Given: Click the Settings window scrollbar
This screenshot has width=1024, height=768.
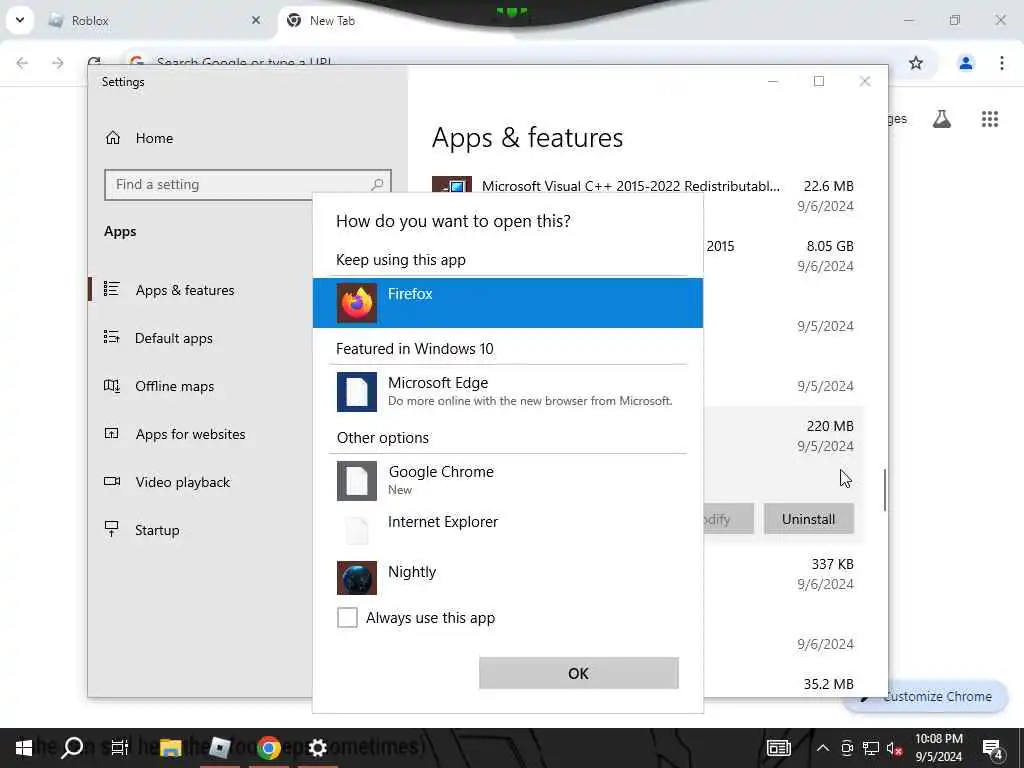Looking at the screenshot, I should [885, 490].
